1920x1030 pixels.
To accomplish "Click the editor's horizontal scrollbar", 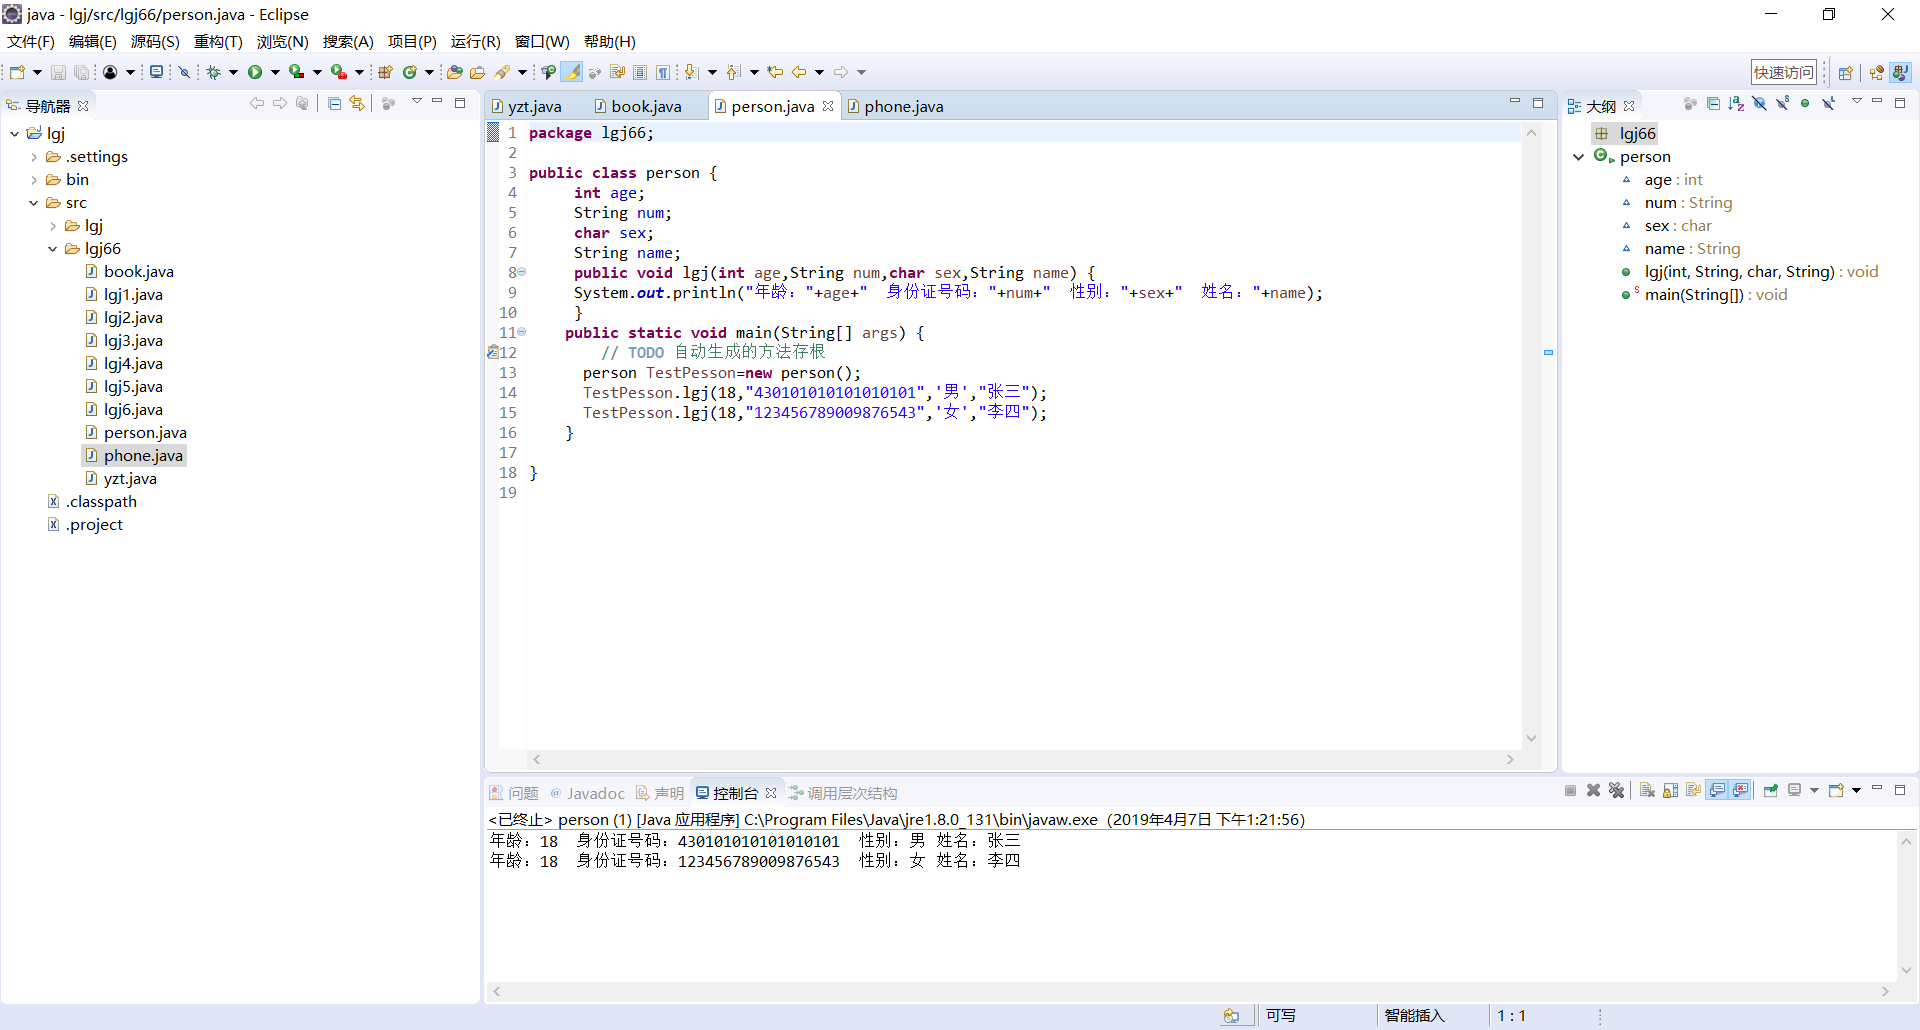I will (x=1022, y=760).
